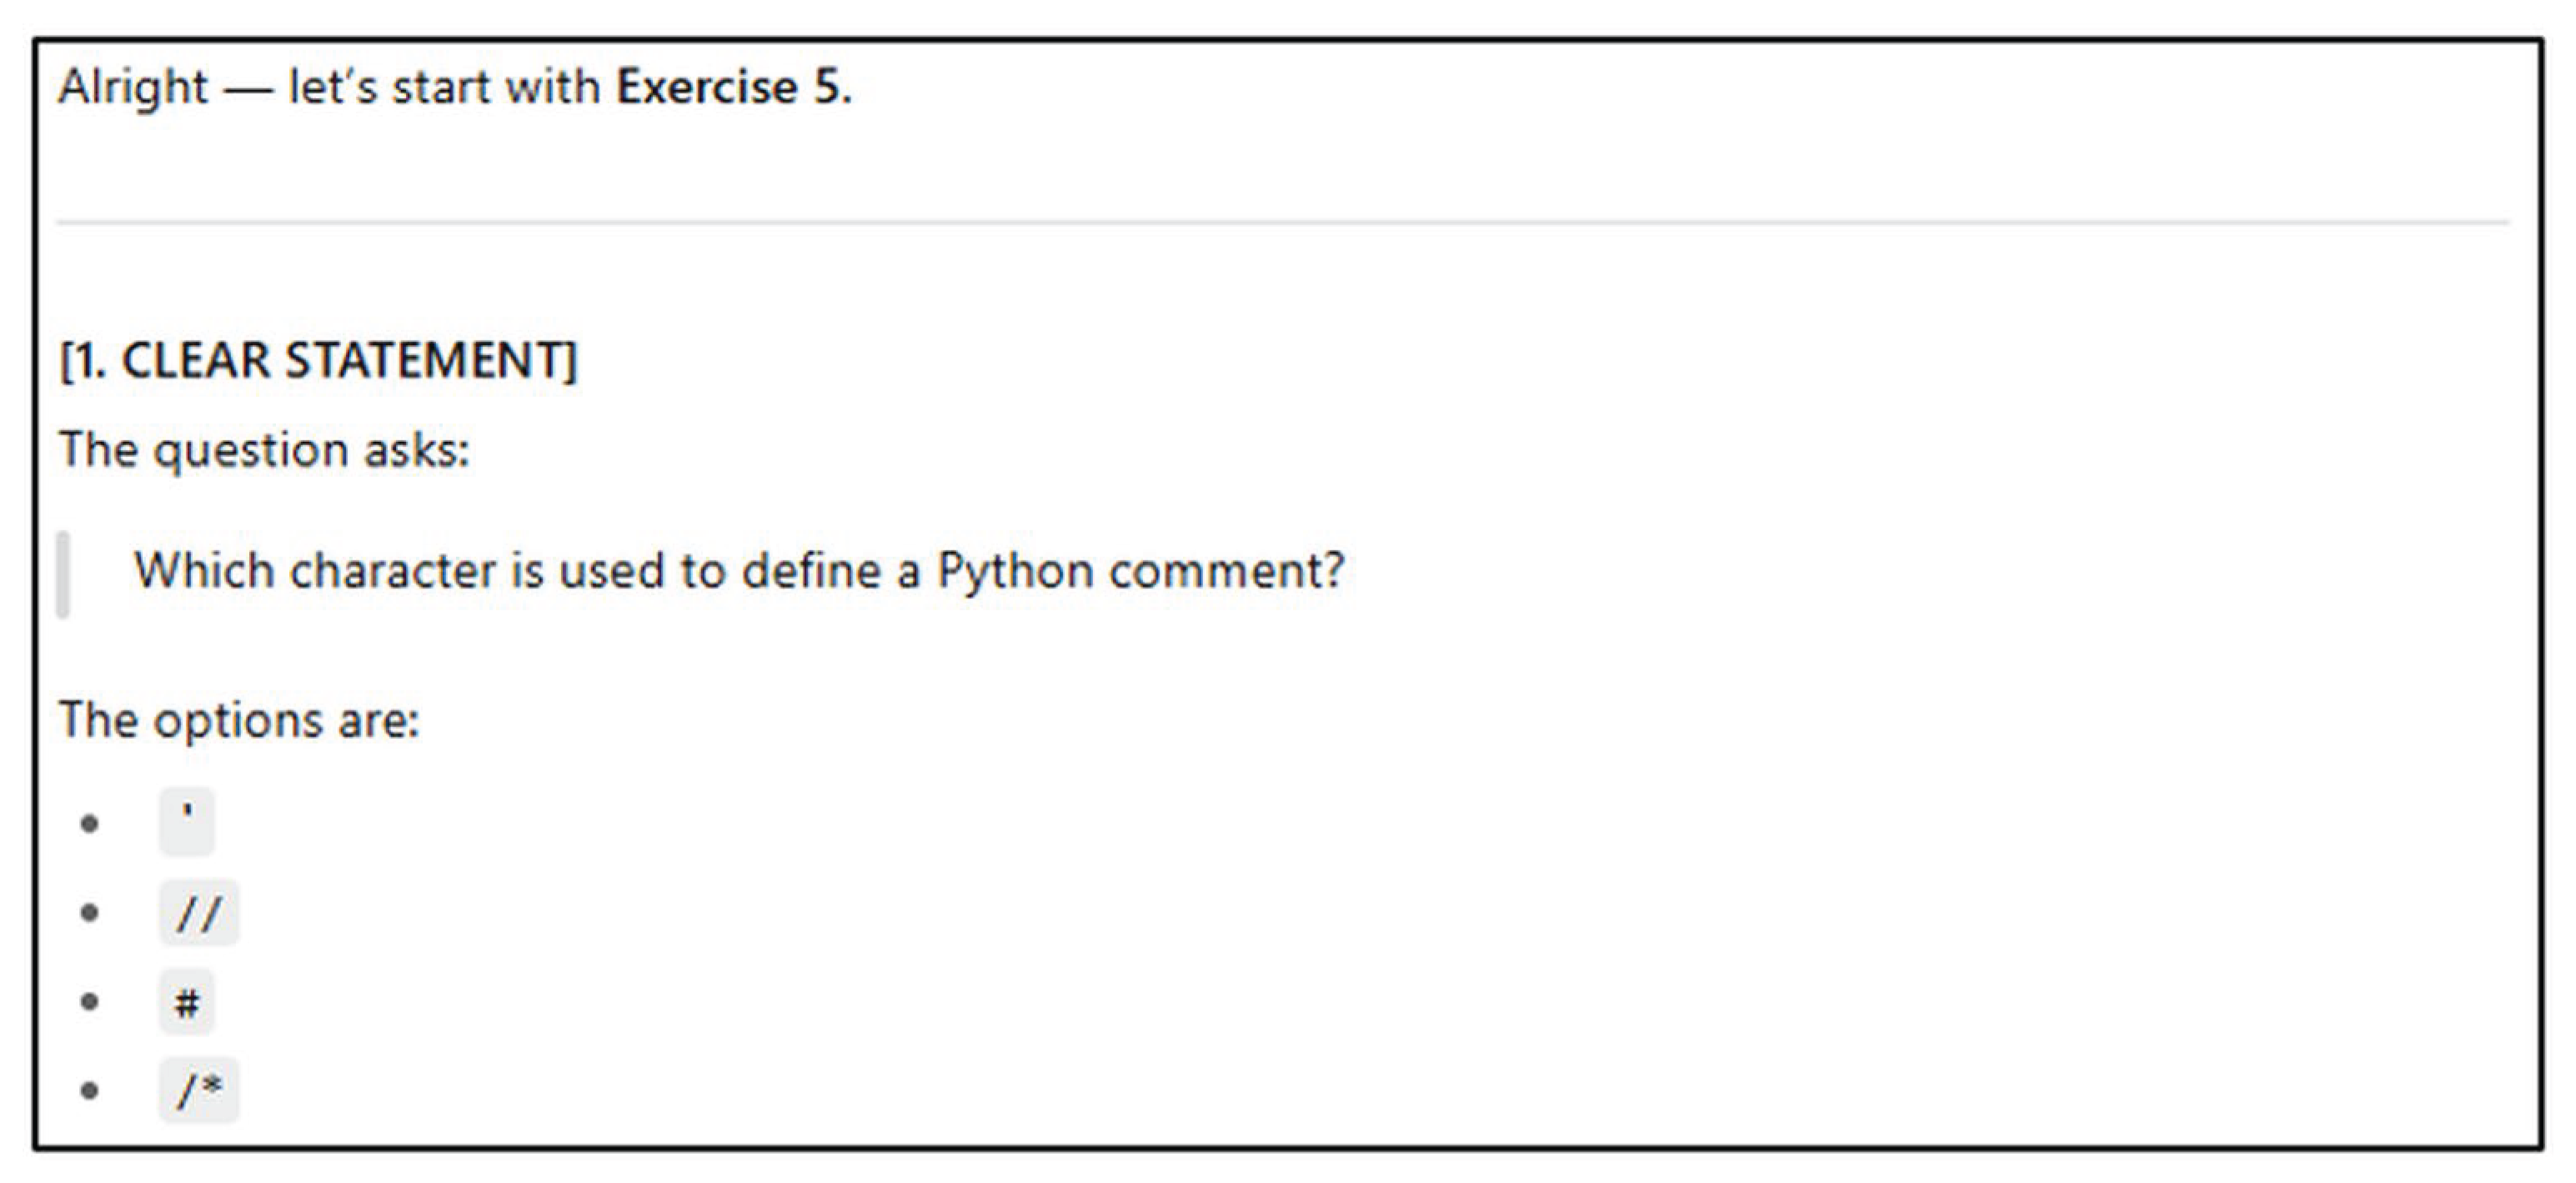
Task: Choose the # code option
Action: point(187,1001)
